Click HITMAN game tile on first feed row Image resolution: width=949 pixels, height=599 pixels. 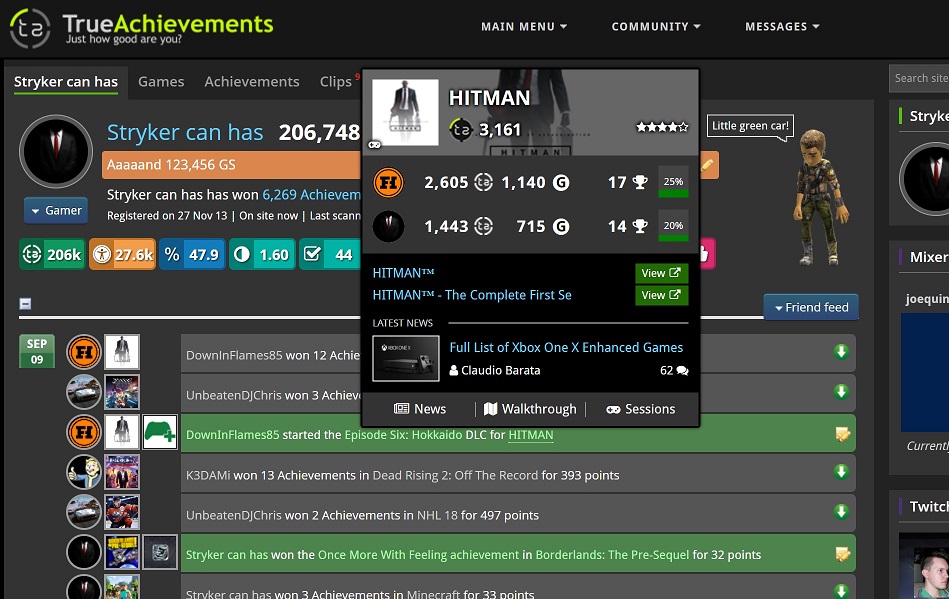click(122, 352)
